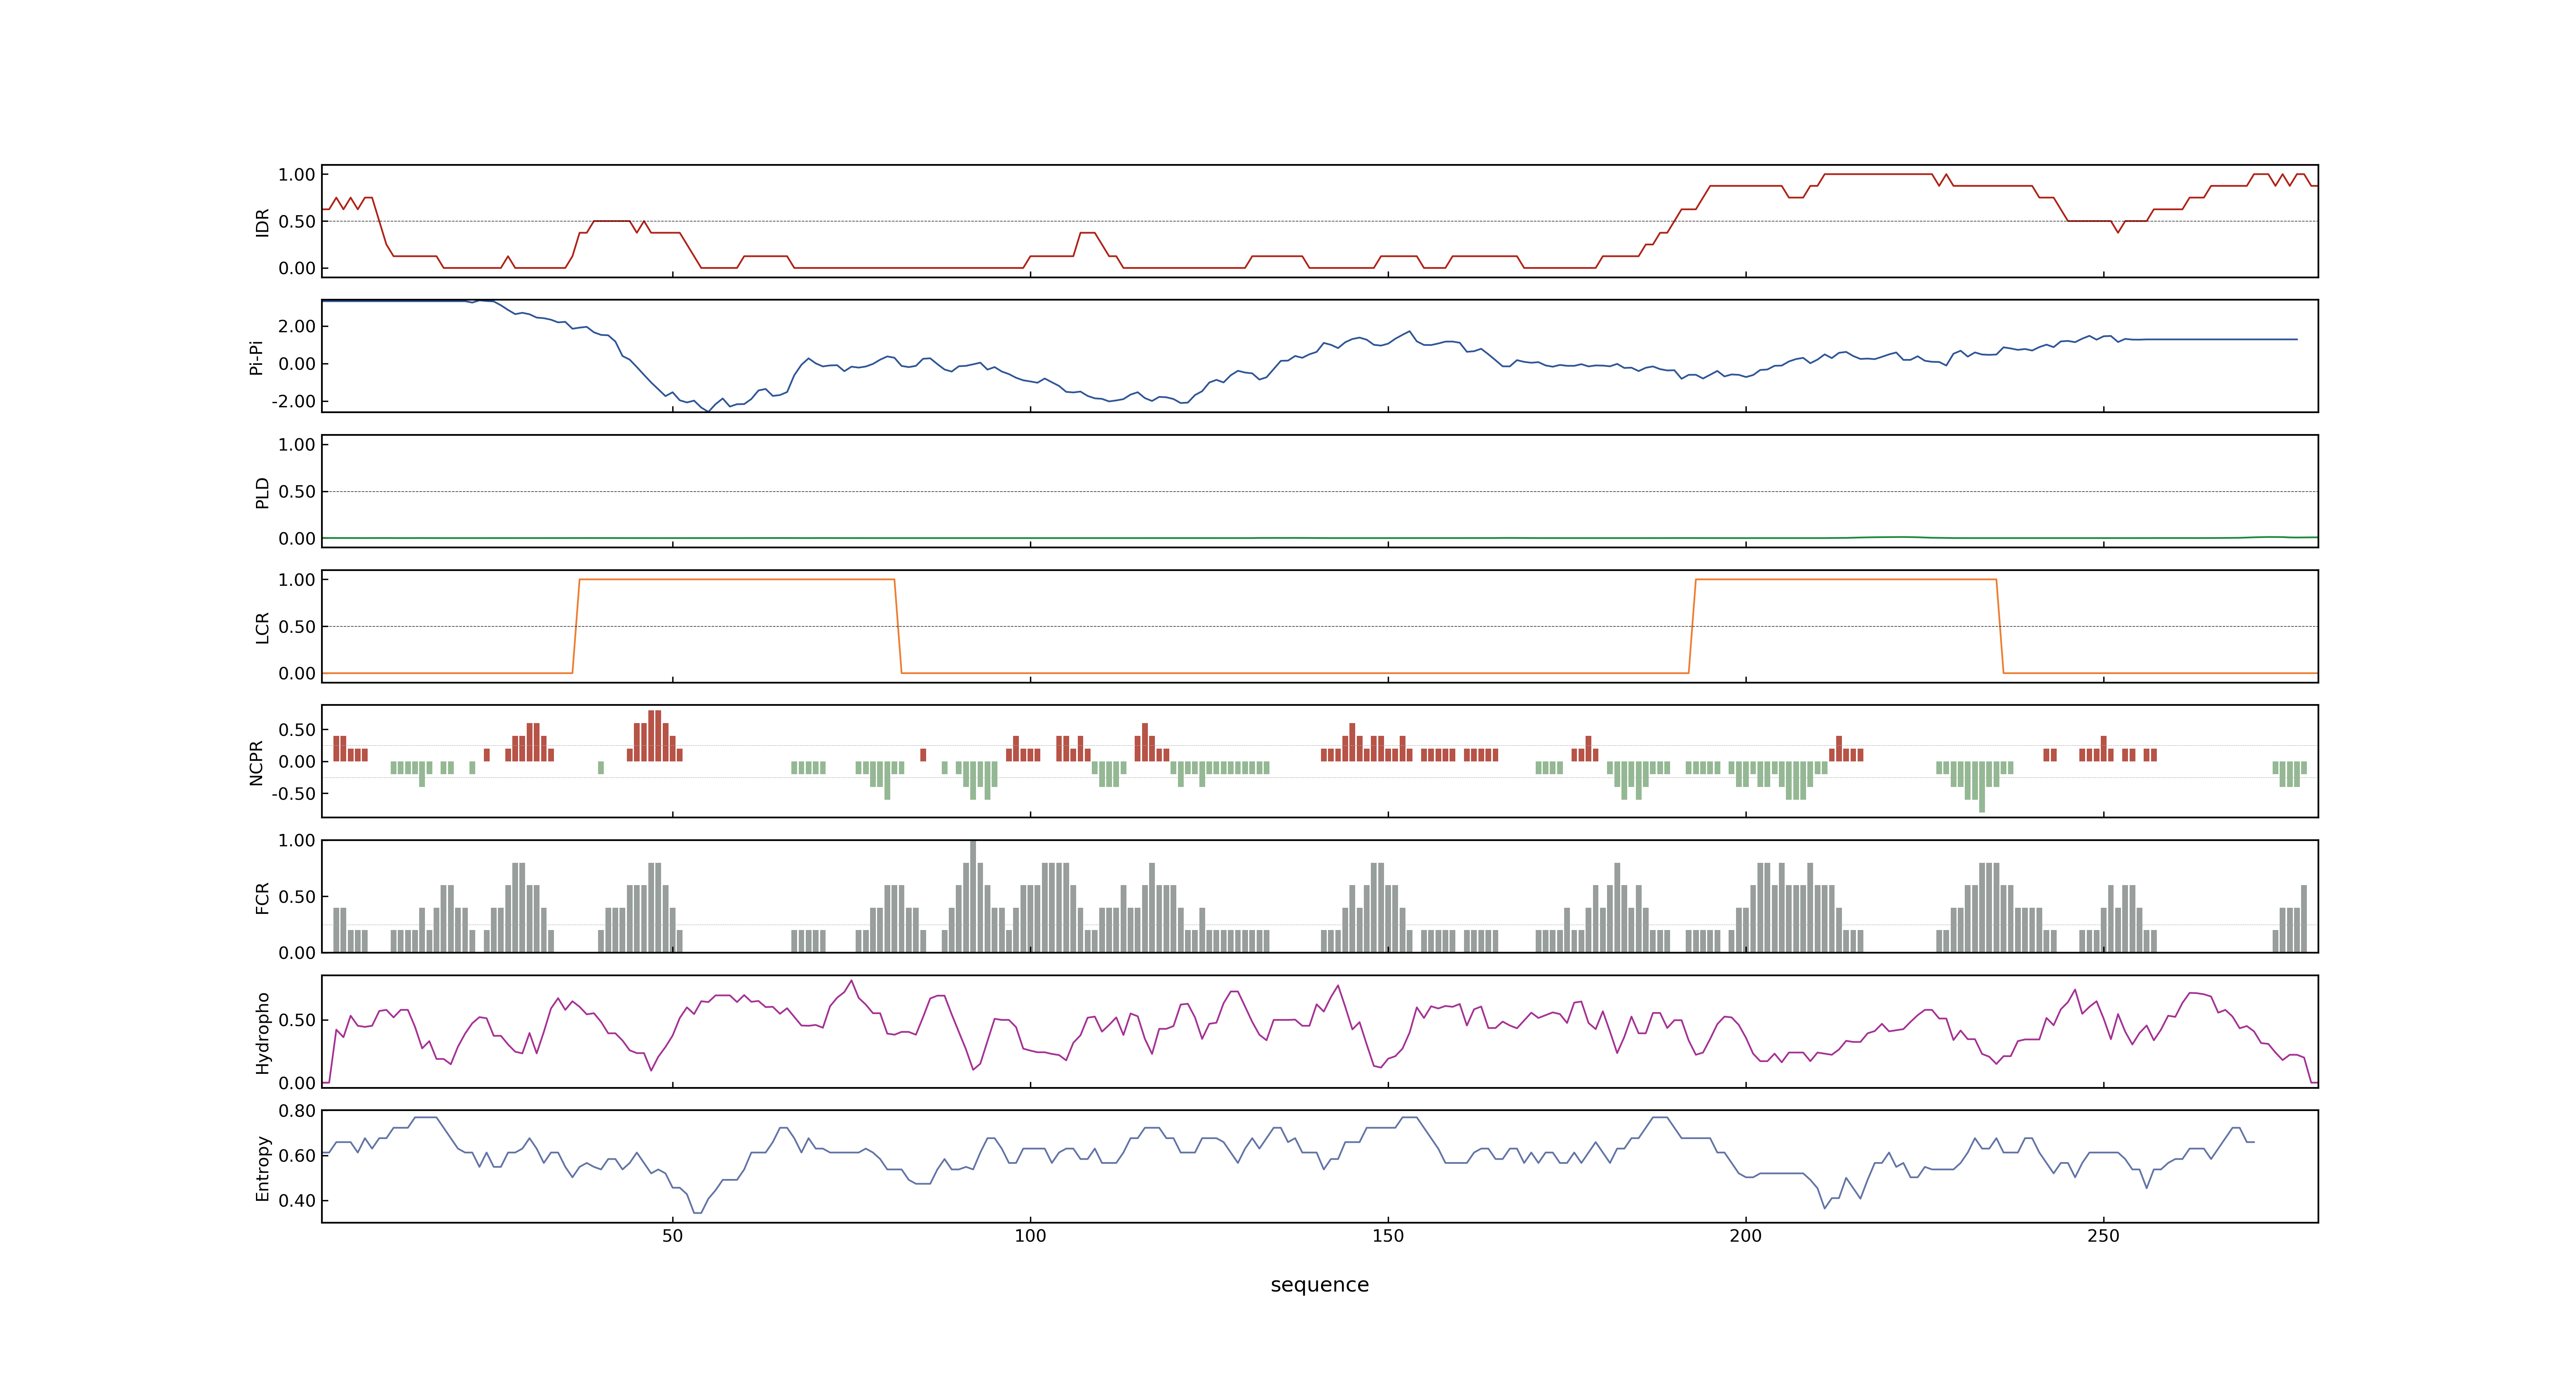
Task: Click the 1.00 tick of FCR panel
Action: (x=297, y=841)
